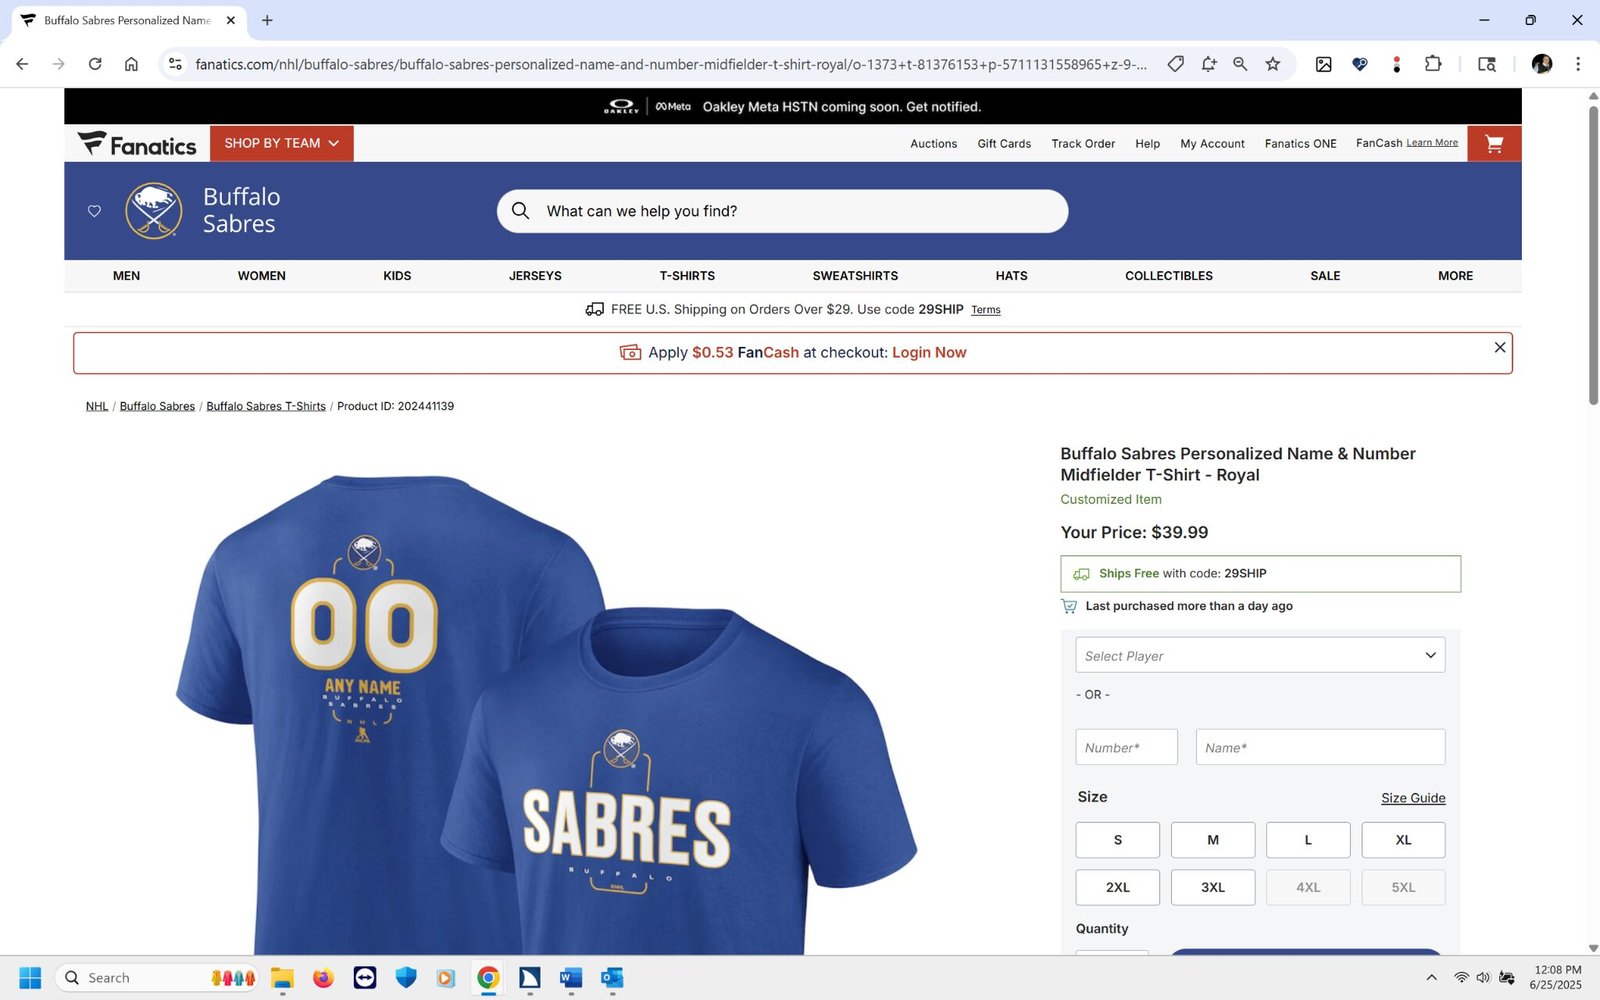Image resolution: width=1600 pixels, height=1000 pixels.
Task: Open the Extensions puzzle icon
Action: tap(1433, 64)
